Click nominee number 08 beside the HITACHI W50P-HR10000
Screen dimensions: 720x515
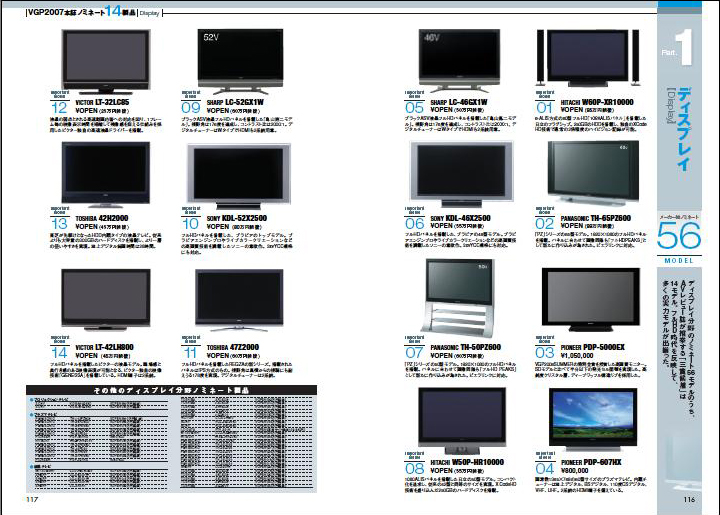tap(414, 469)
